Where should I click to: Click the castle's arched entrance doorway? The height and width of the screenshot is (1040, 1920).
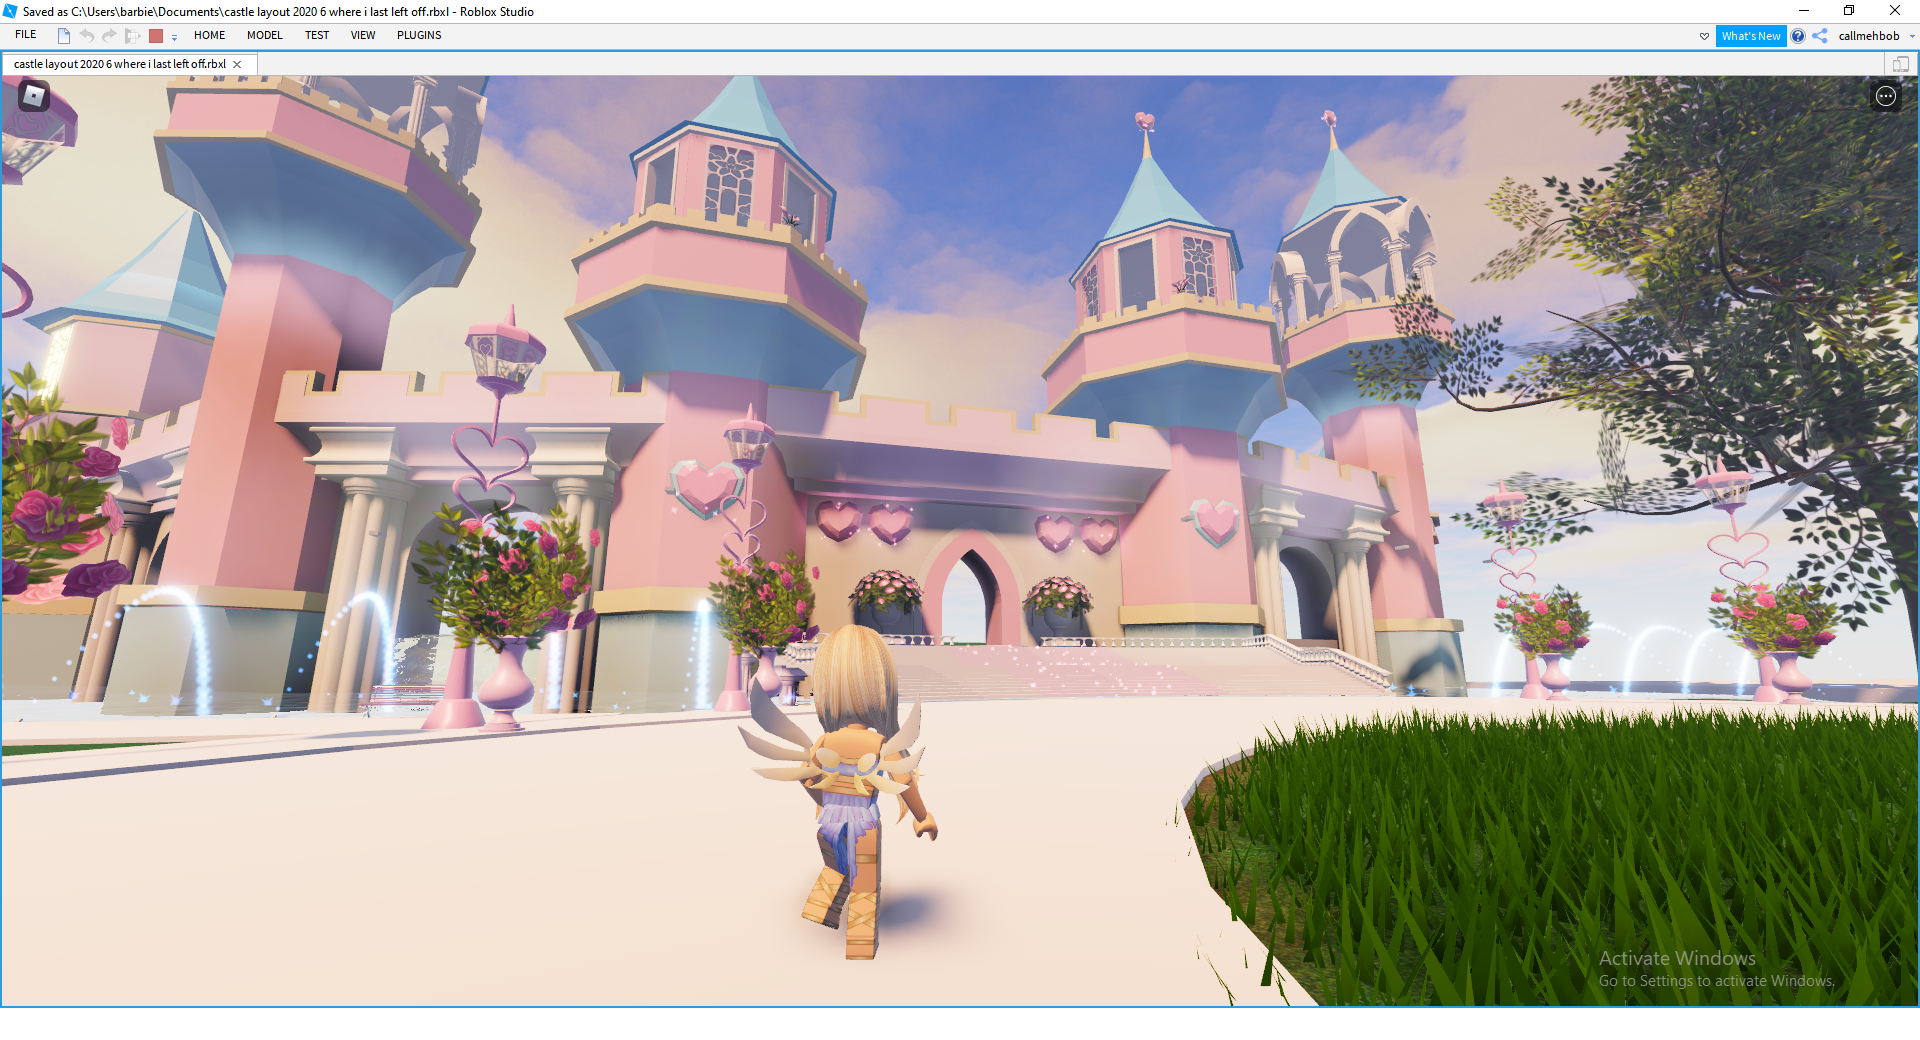click(968, 598)
